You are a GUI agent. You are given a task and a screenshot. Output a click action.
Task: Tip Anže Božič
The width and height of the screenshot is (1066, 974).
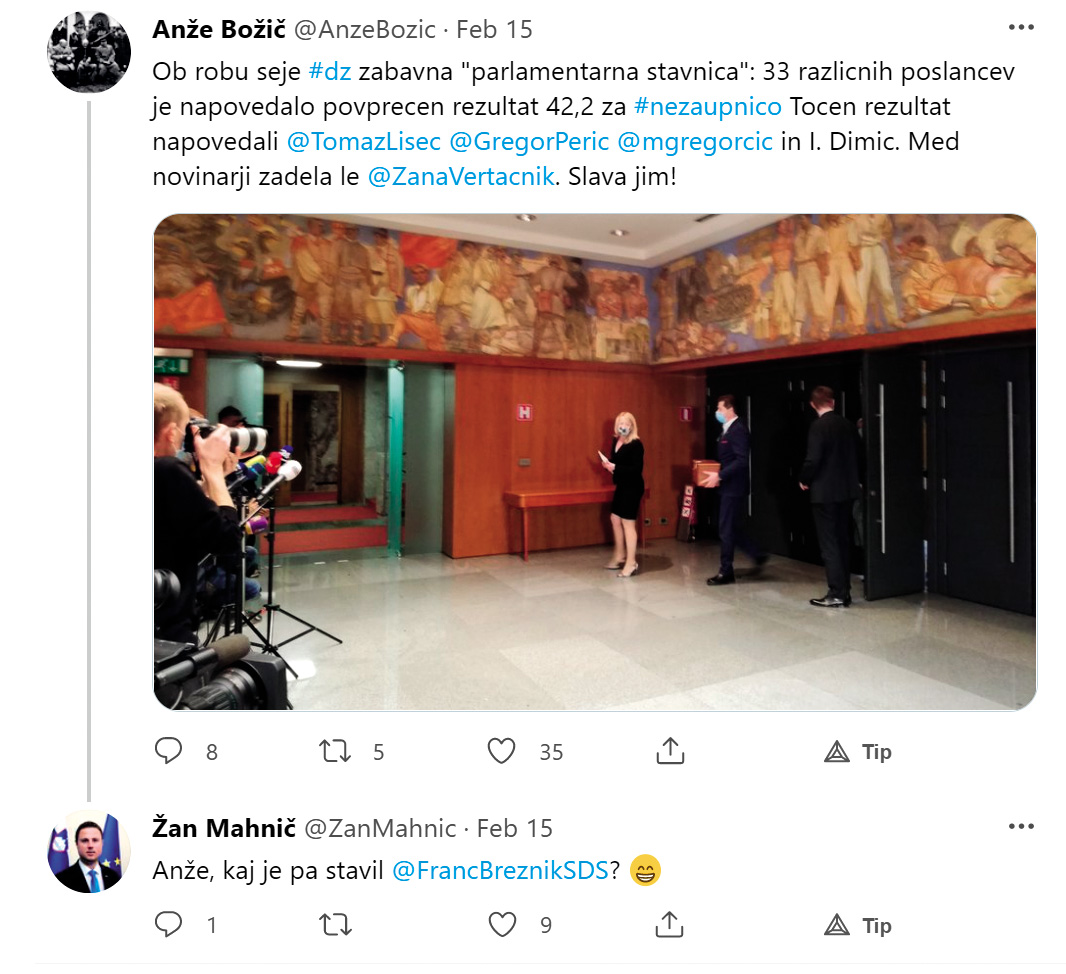(857, 752)
